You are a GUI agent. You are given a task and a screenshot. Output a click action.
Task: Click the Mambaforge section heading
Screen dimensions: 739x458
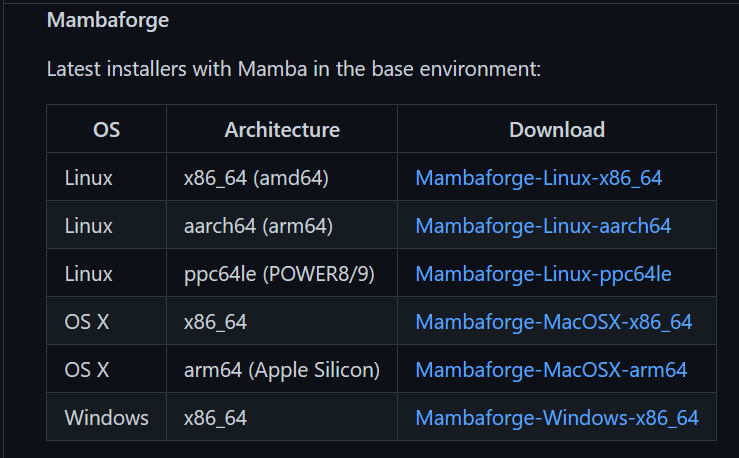point(108,20)
